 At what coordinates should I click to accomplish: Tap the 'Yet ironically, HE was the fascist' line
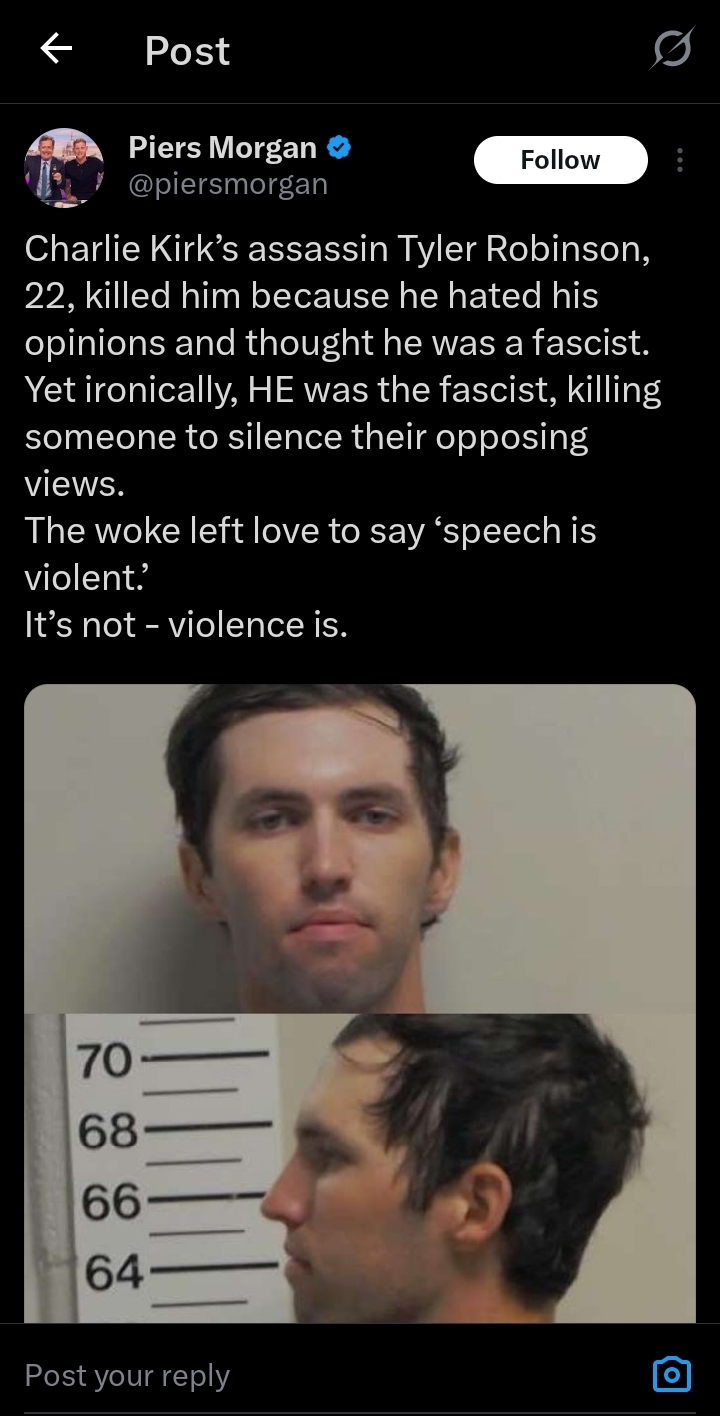point(342,390)
